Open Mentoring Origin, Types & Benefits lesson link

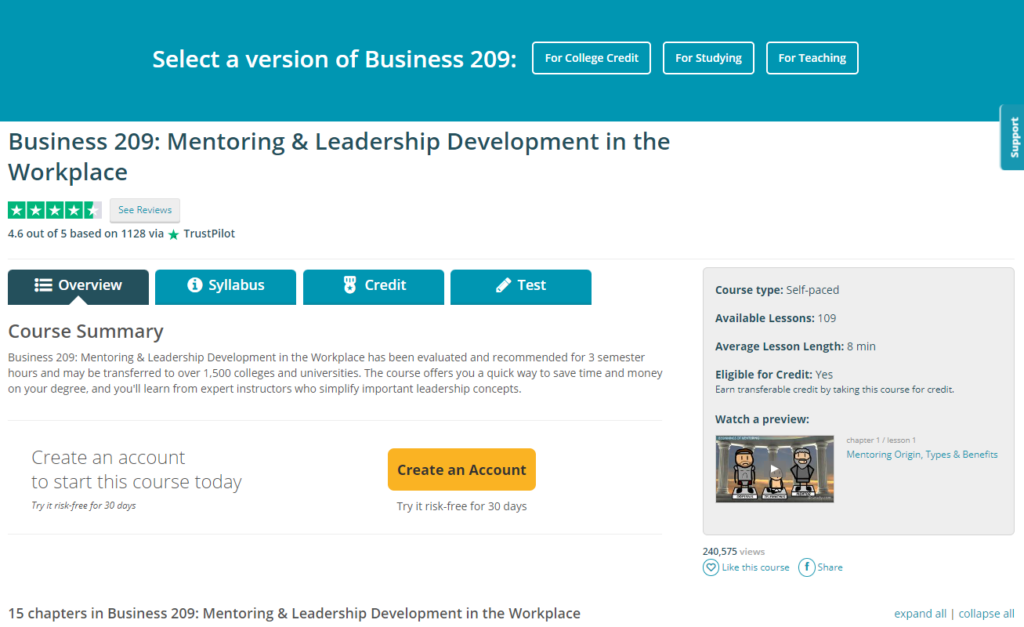921,455
